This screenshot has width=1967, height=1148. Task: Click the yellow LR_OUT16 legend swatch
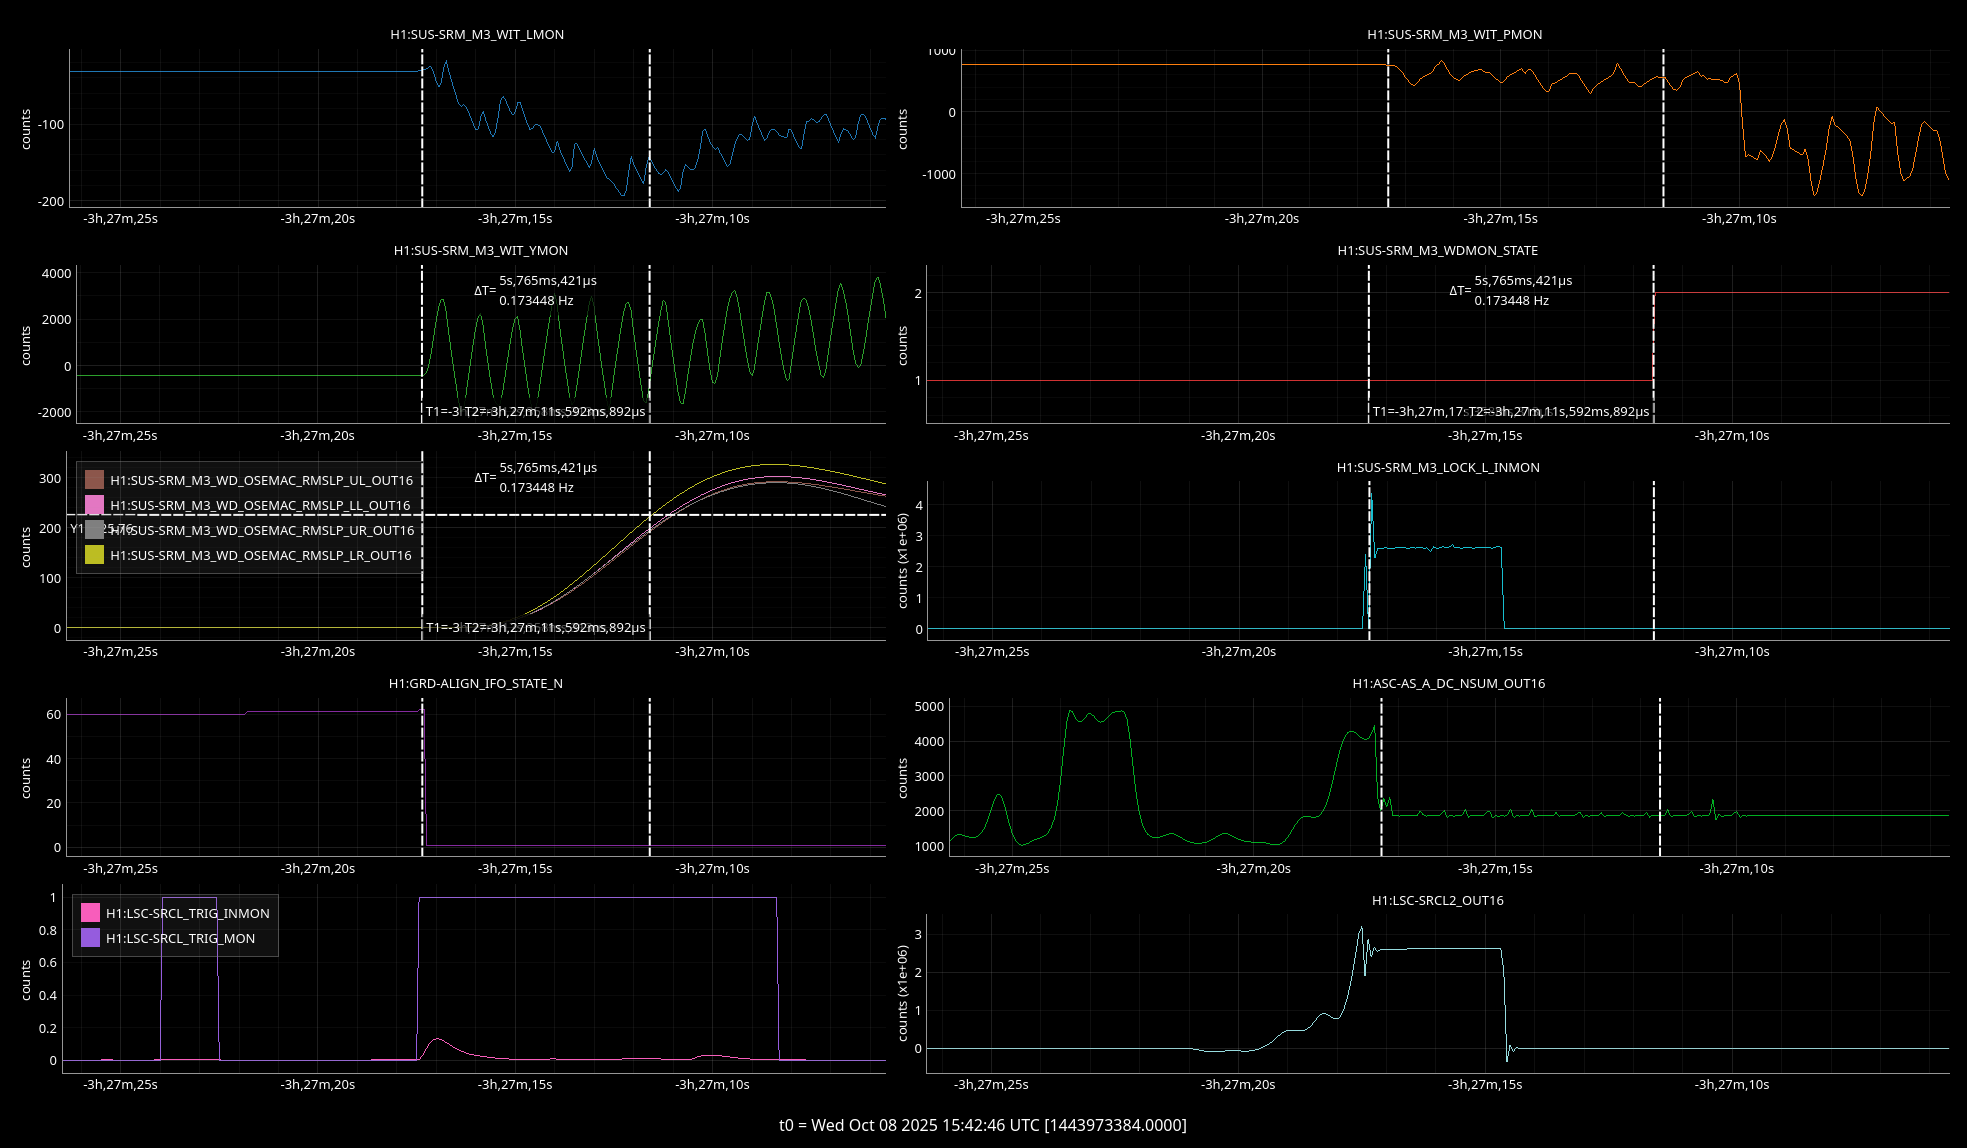point(94,555)
